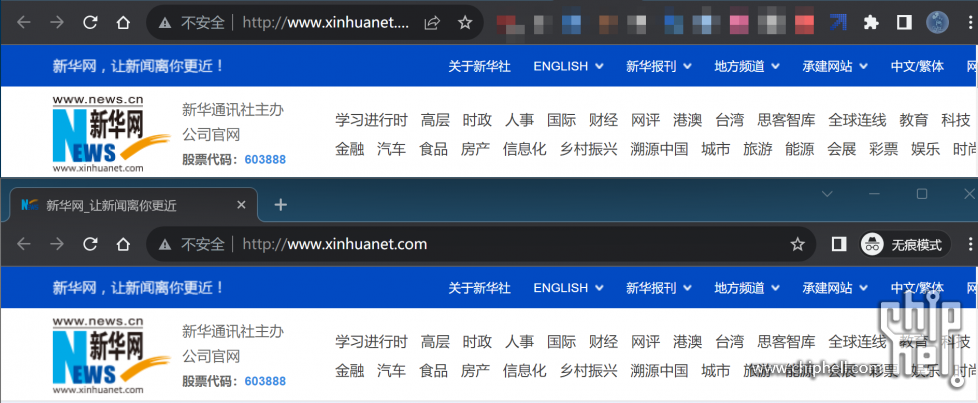The height and width of the screenshot is (403, 978).
Task: Toggle side panel icon in incognito window
Action: [x=839, y=244]
